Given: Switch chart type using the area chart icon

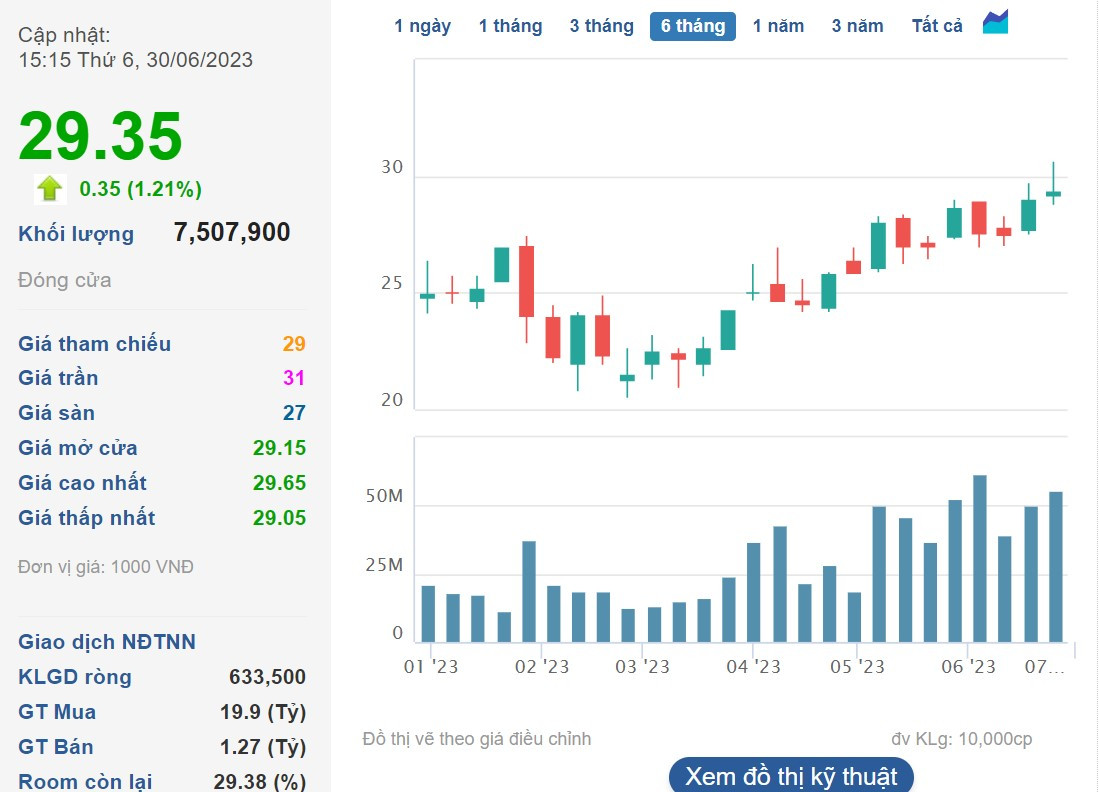Looking at the screenshot, I should point(995,23).
